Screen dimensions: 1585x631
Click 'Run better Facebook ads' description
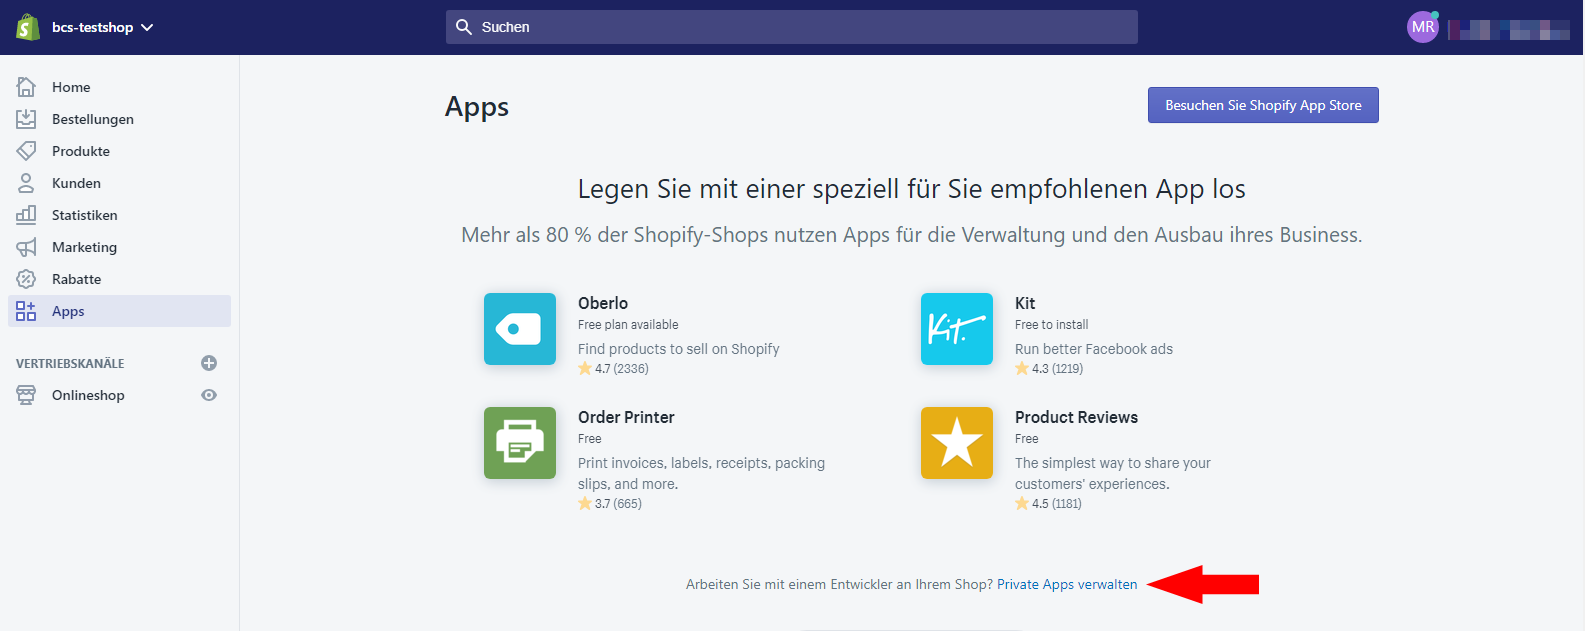tap(1094, 349)
